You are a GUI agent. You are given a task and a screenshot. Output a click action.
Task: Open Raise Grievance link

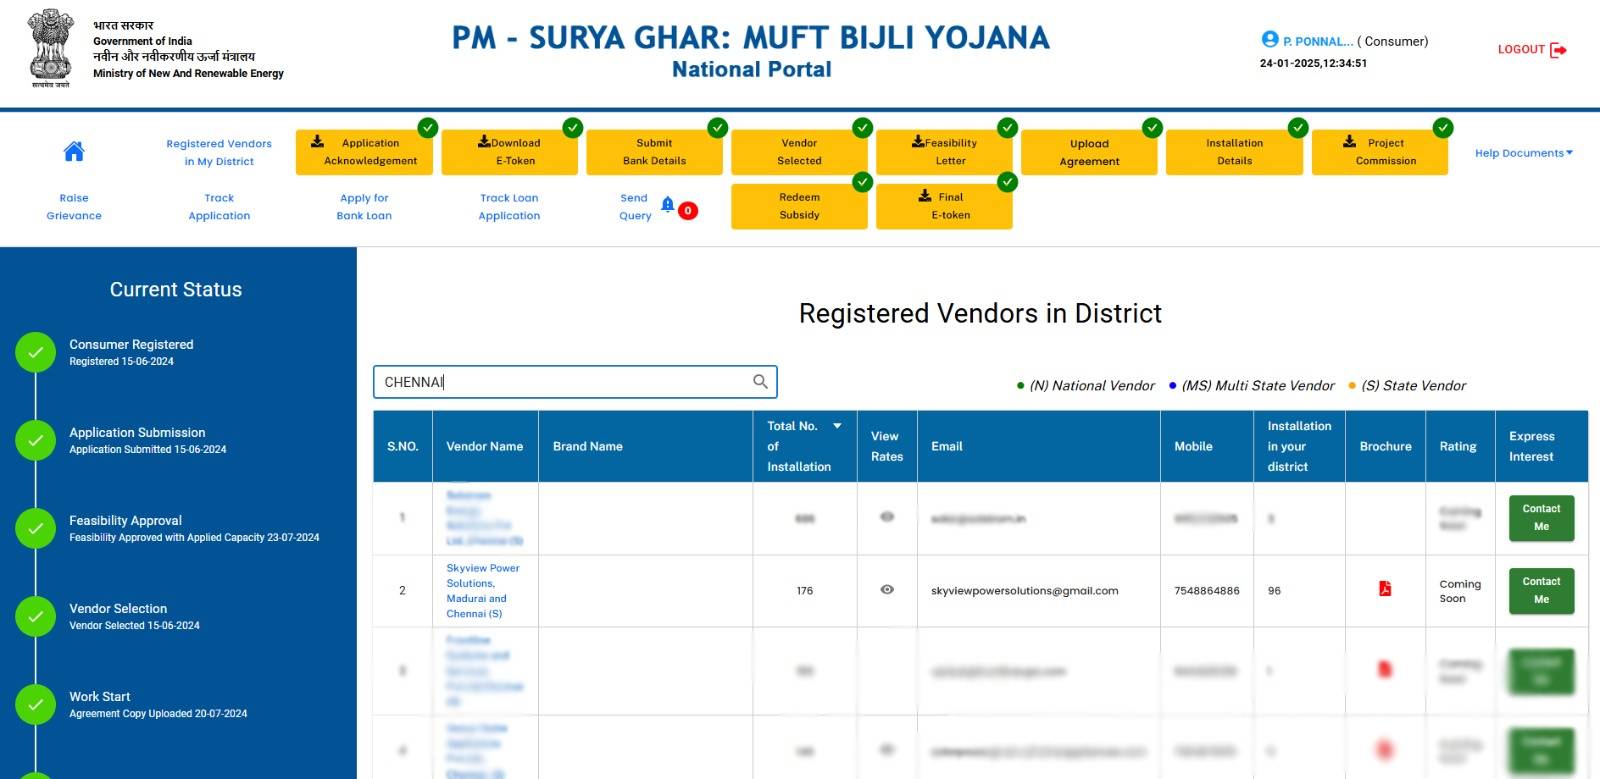(x=74, y=207)
